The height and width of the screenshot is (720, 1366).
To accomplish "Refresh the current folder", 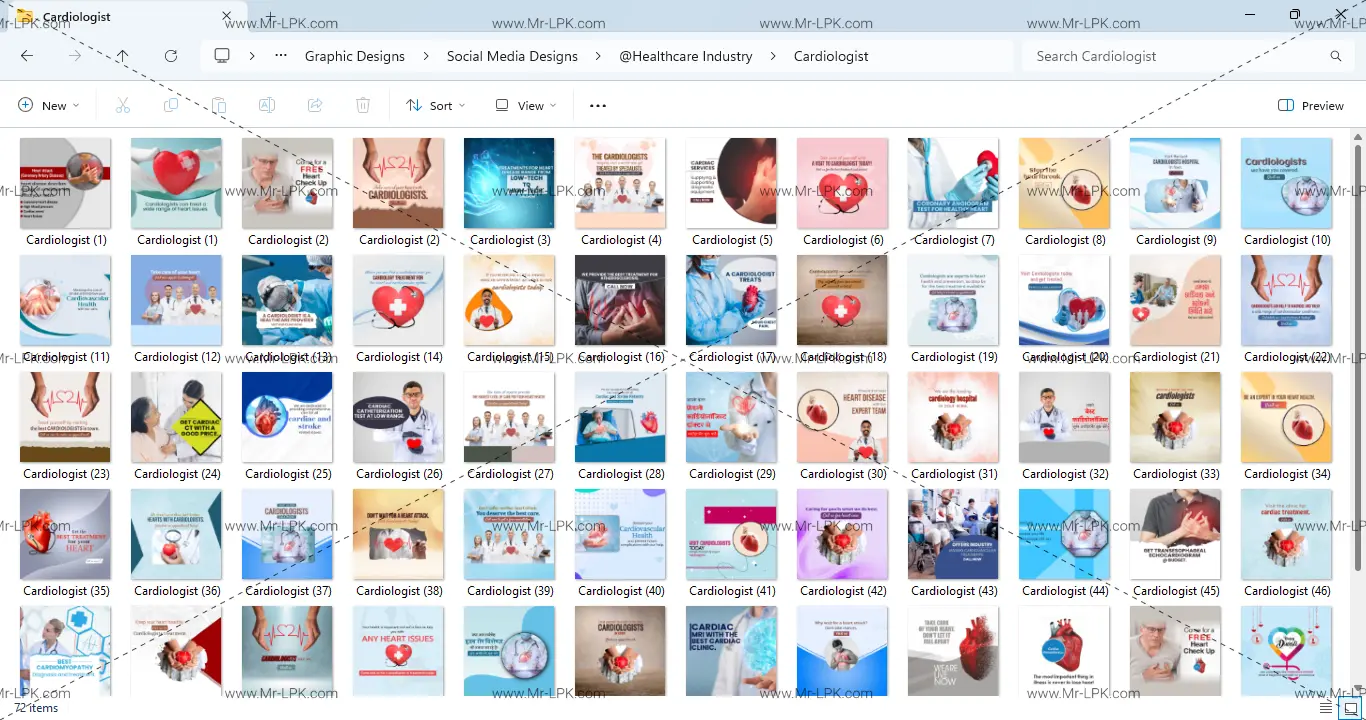I will coord(171,56).
